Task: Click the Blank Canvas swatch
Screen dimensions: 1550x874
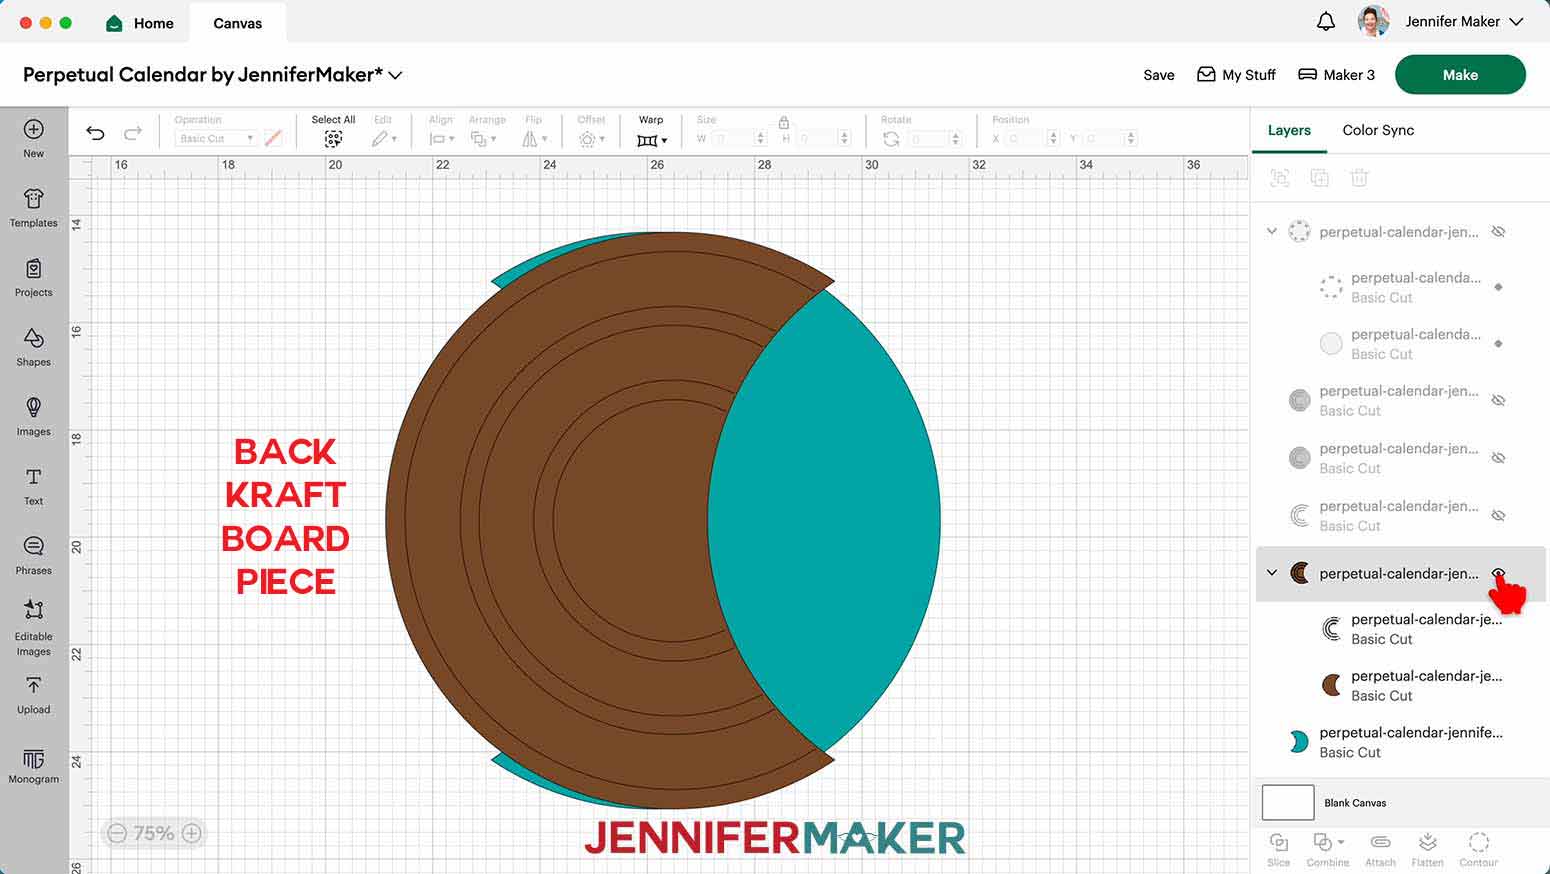Action: coord(1288,802)
